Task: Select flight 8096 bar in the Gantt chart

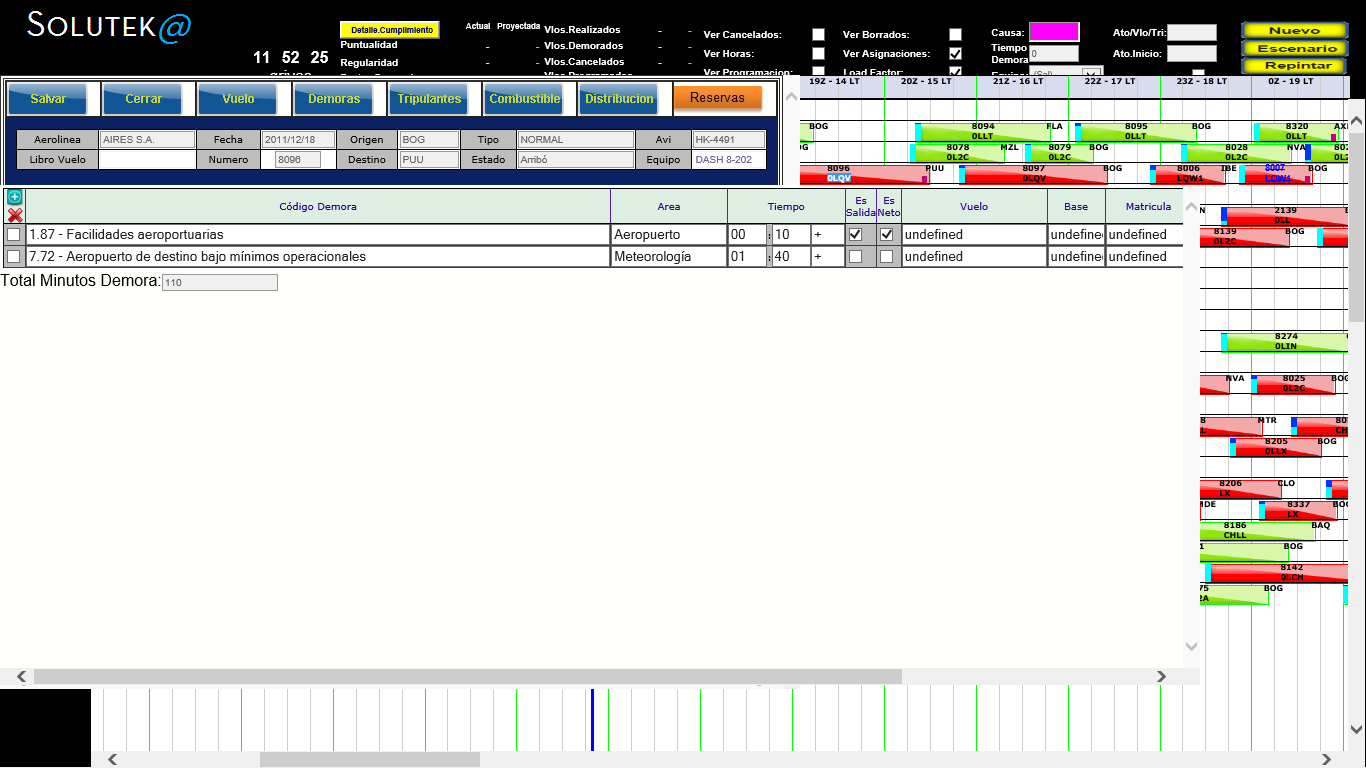Action: tap(865, 174)
